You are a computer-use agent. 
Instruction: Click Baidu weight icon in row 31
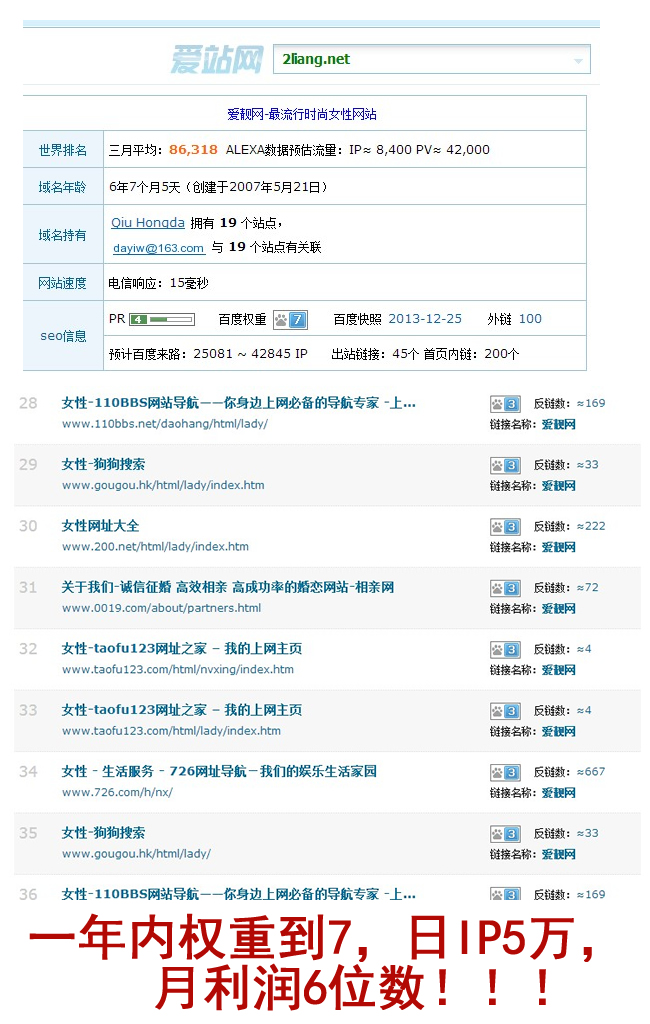[x=505, y=588]
